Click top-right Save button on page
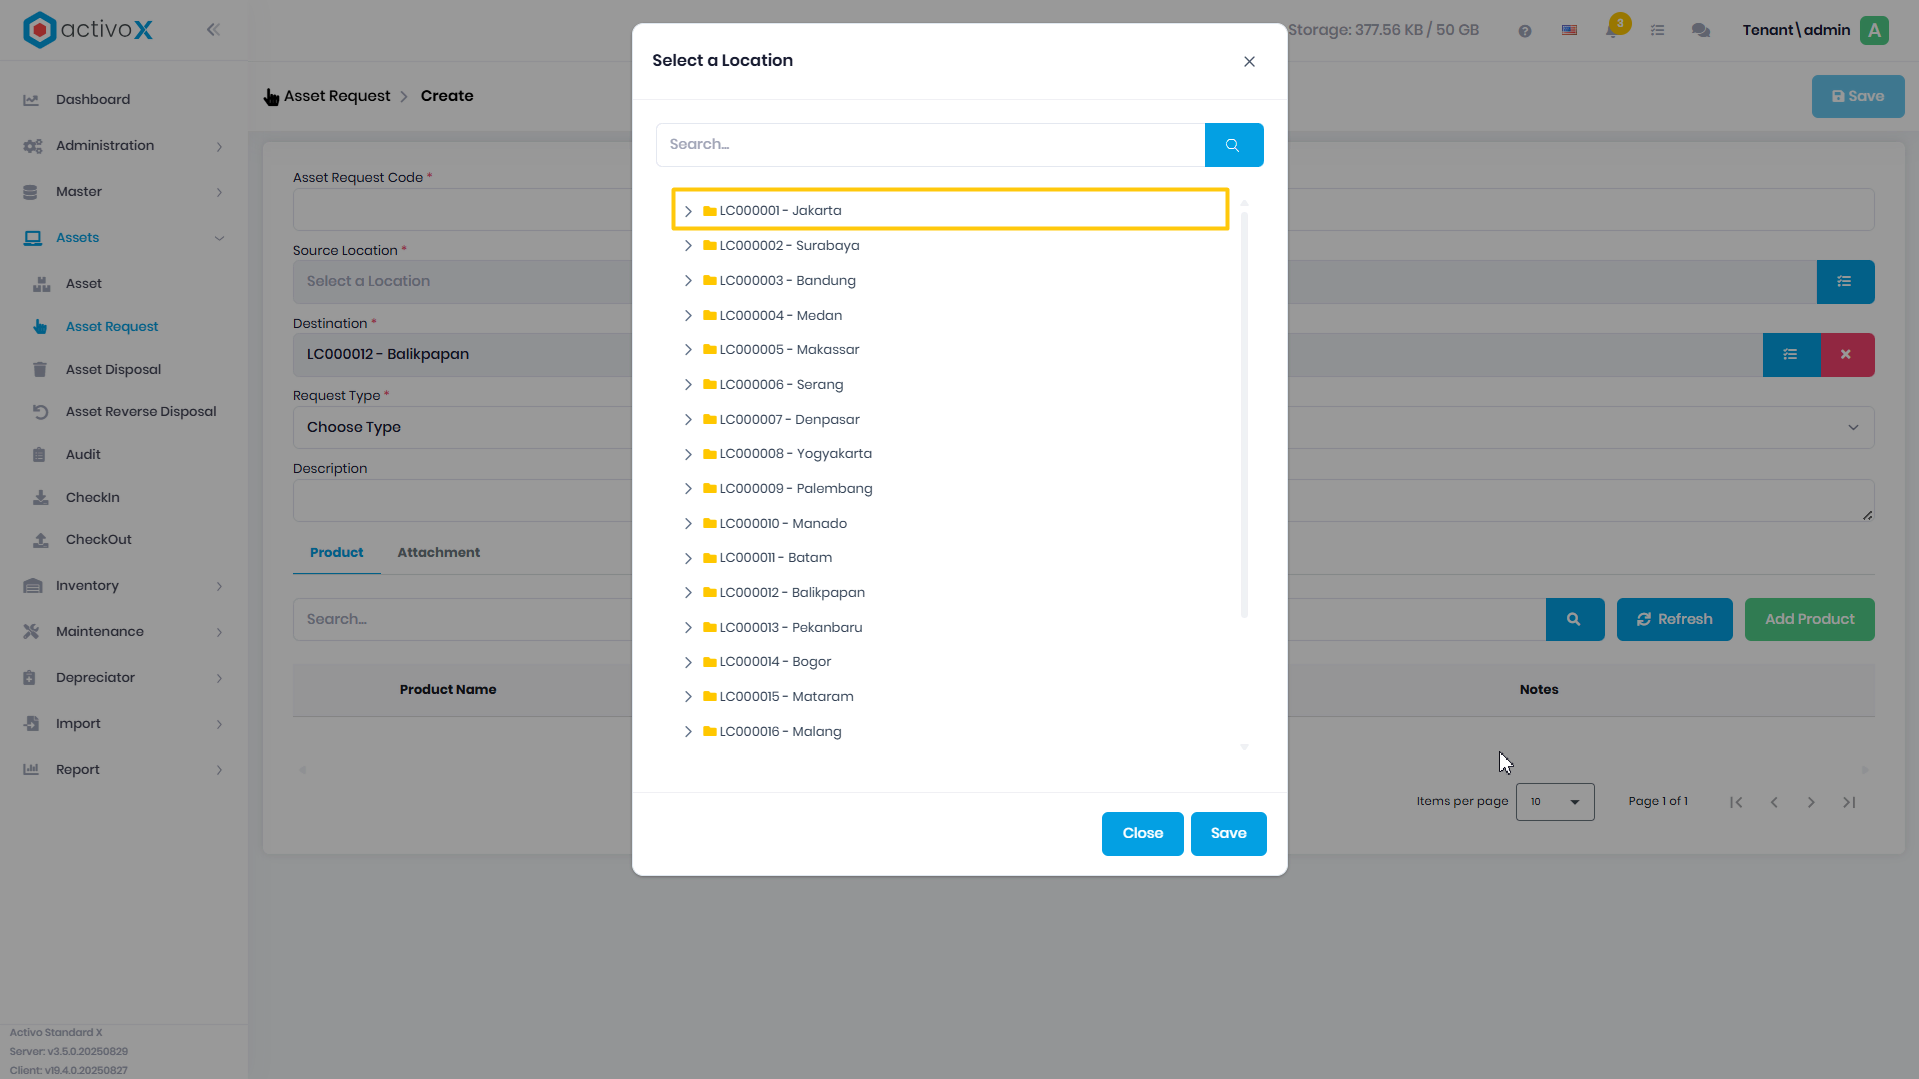This screenshot has height=1079, width=1919. (x=1857, y=97)
